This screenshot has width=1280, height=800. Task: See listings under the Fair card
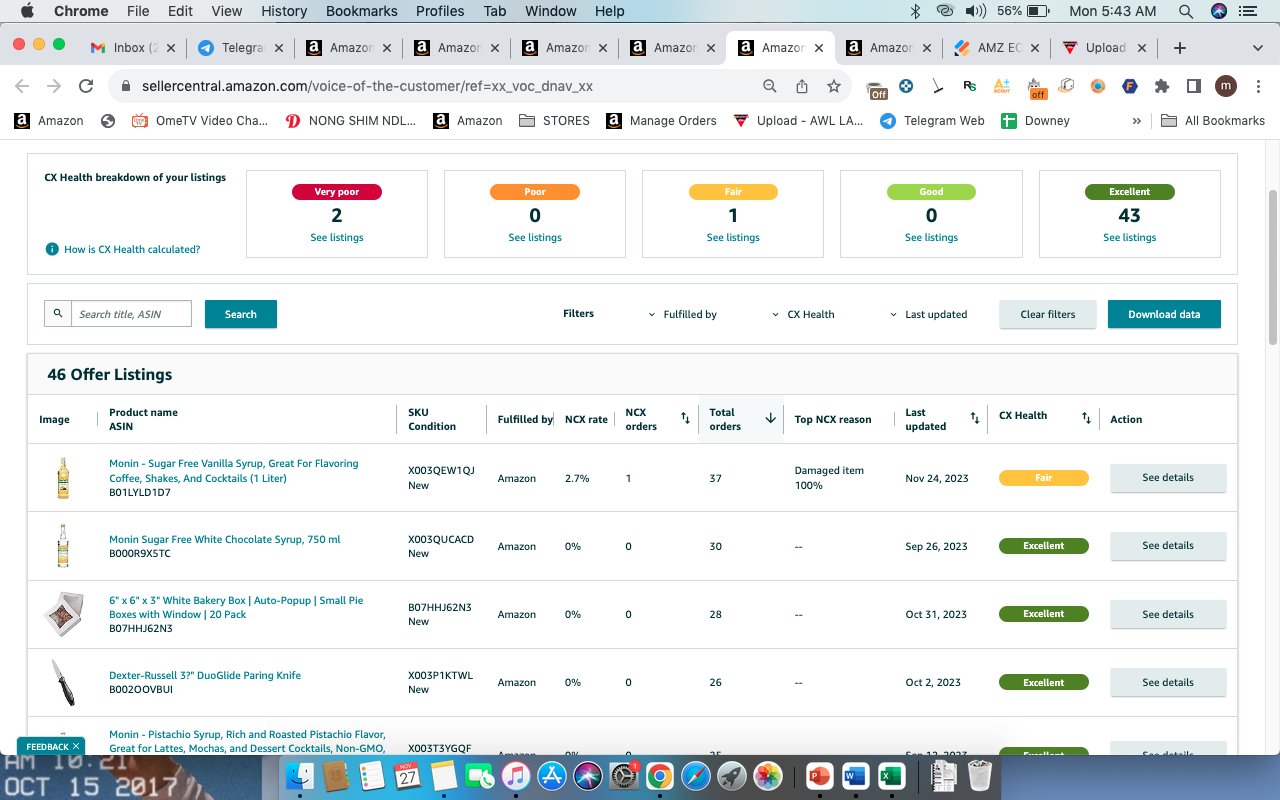[733, 238]
